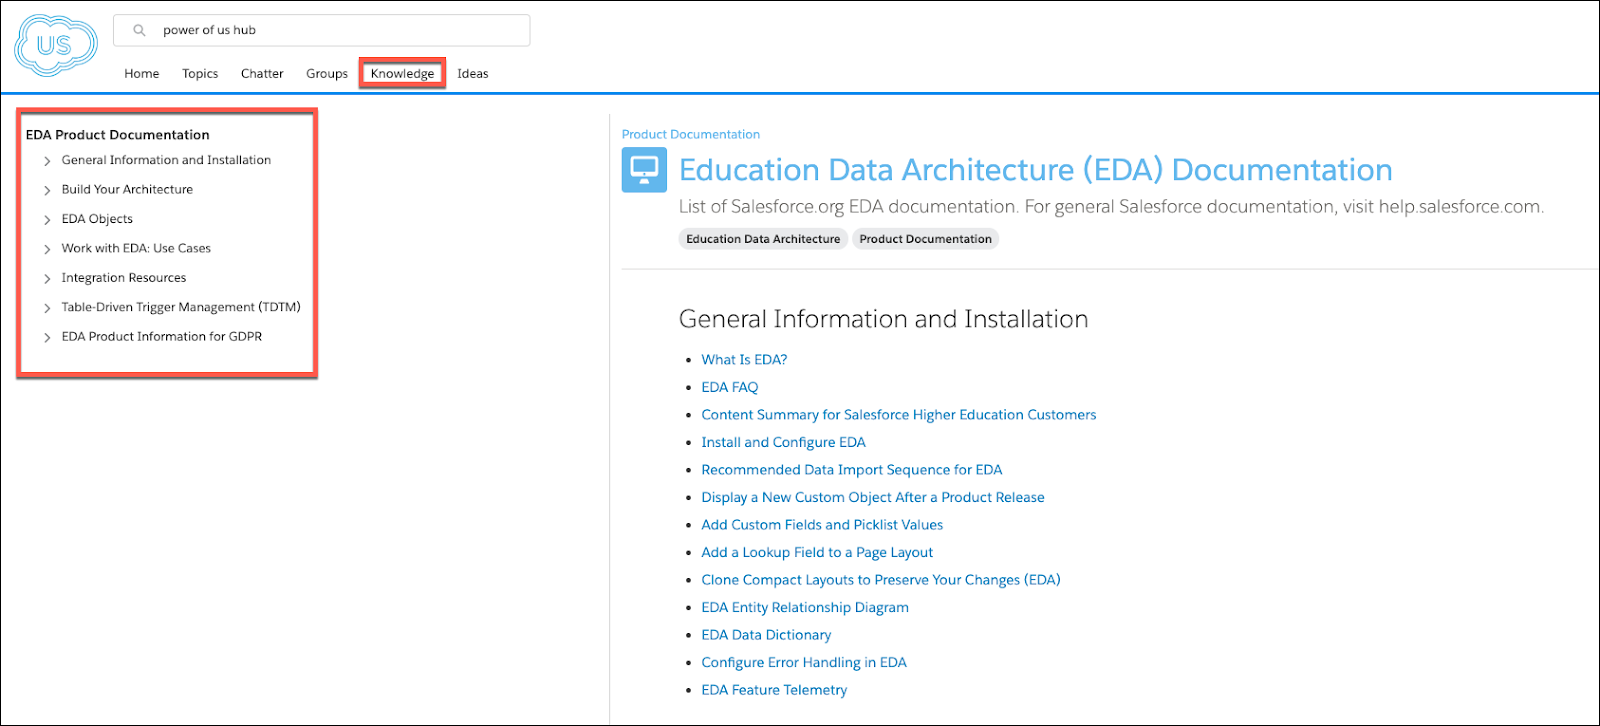Expand EDA Product Information for GDPR chevron
Screen dimensions: 1600x726
coord(47,338)
